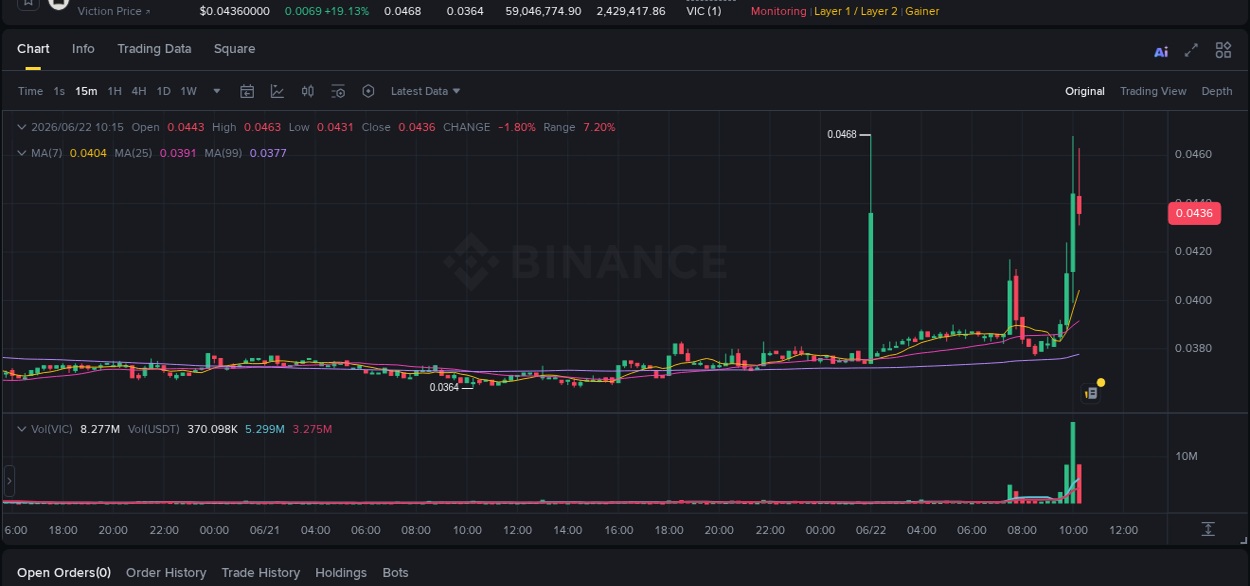Click the candlestick chart style icon
This screenshot has height=586, width=1250.
pyautogui.click(x=308, y=91)
